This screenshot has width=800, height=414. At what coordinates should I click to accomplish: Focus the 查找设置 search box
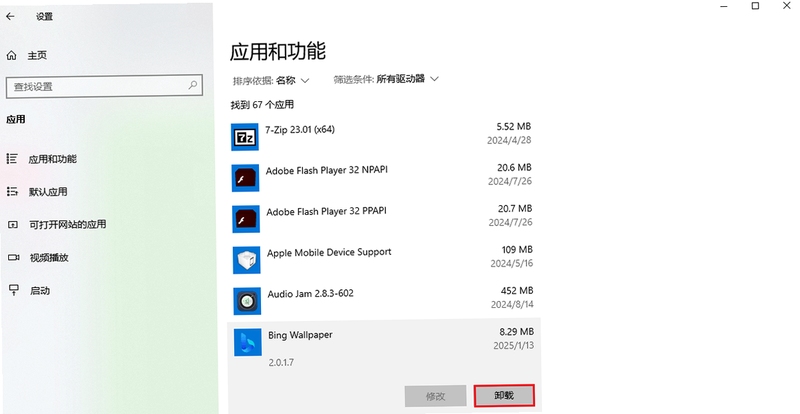104,86
